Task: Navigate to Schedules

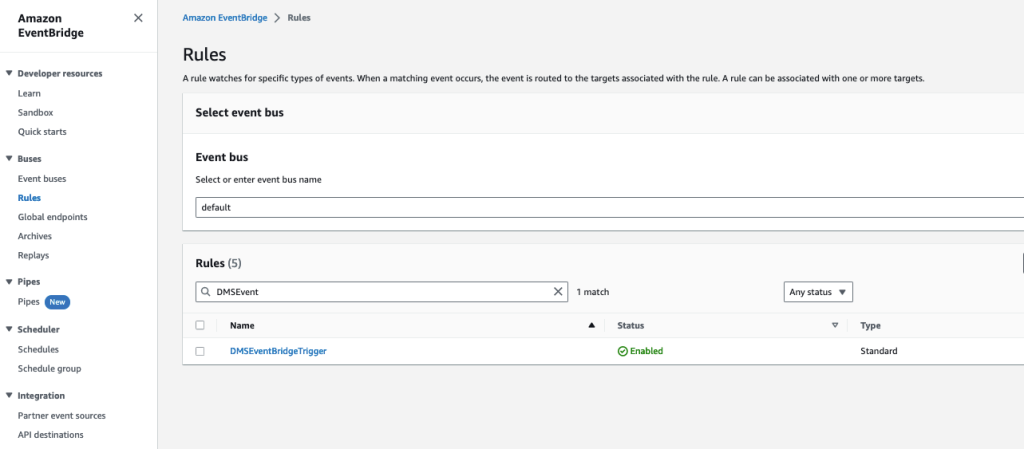Action: (x=38, y=349)
